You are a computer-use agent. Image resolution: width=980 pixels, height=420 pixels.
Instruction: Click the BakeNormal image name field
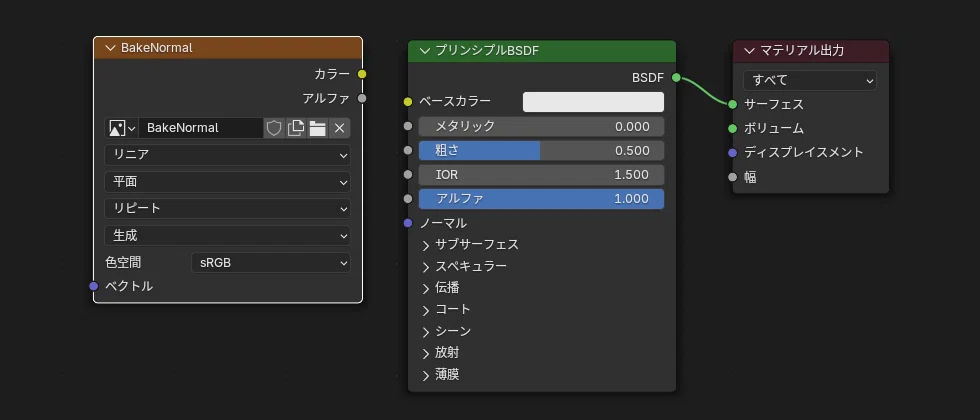click(x=201, y=128)
